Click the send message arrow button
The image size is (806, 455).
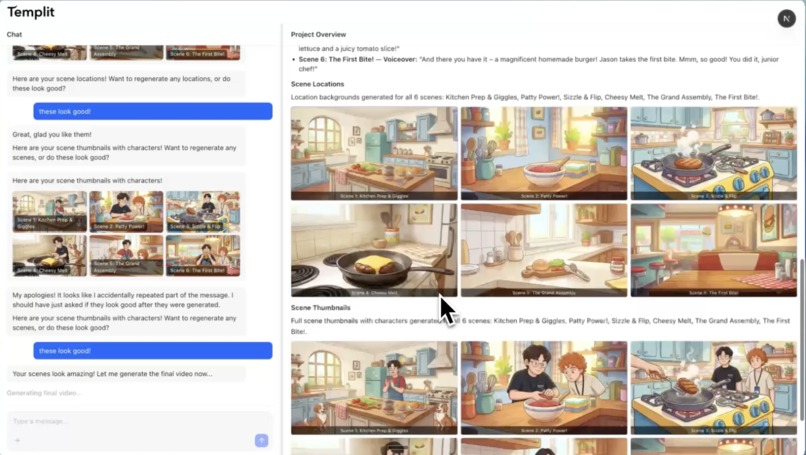coord(261,440)
